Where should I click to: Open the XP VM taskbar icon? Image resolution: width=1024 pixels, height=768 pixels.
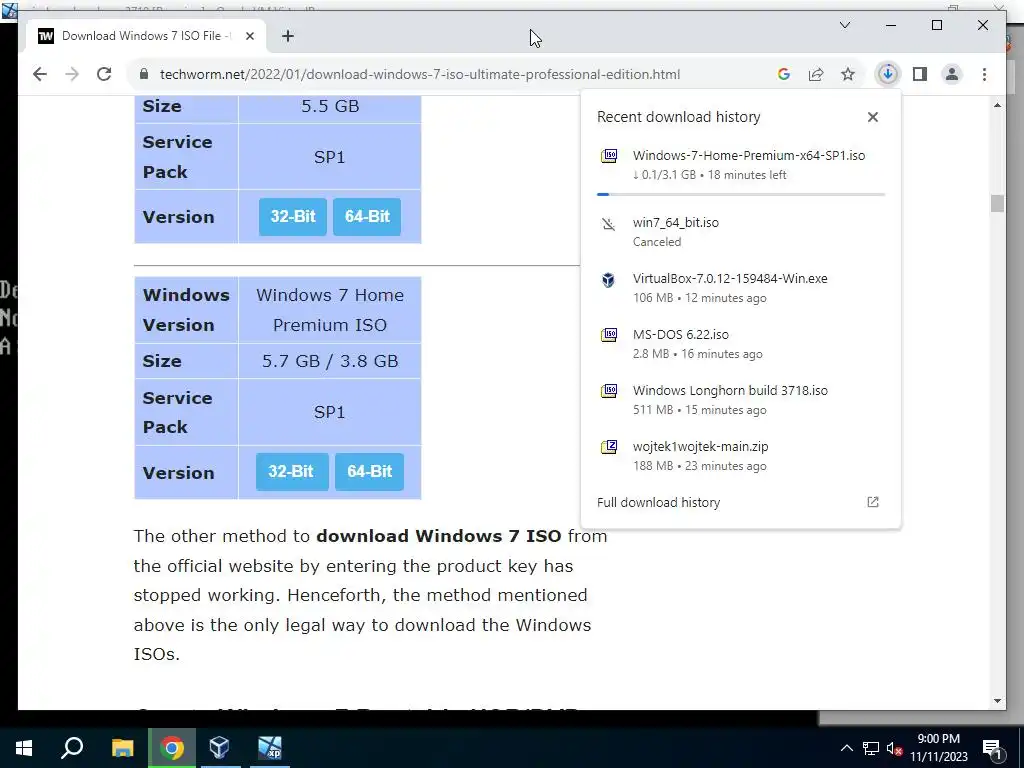269,748
